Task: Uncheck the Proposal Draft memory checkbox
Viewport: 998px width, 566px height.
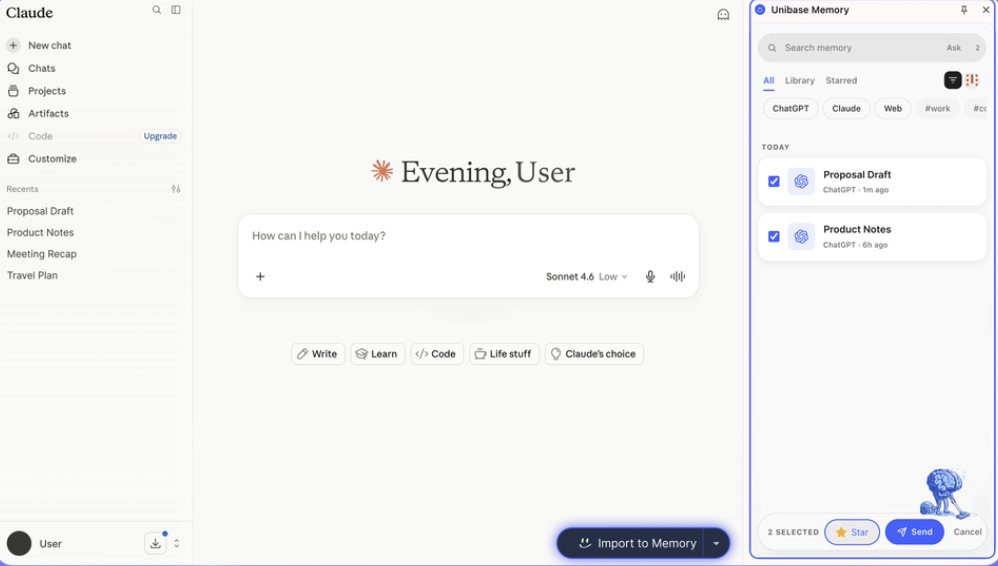Action: (774, 181)
